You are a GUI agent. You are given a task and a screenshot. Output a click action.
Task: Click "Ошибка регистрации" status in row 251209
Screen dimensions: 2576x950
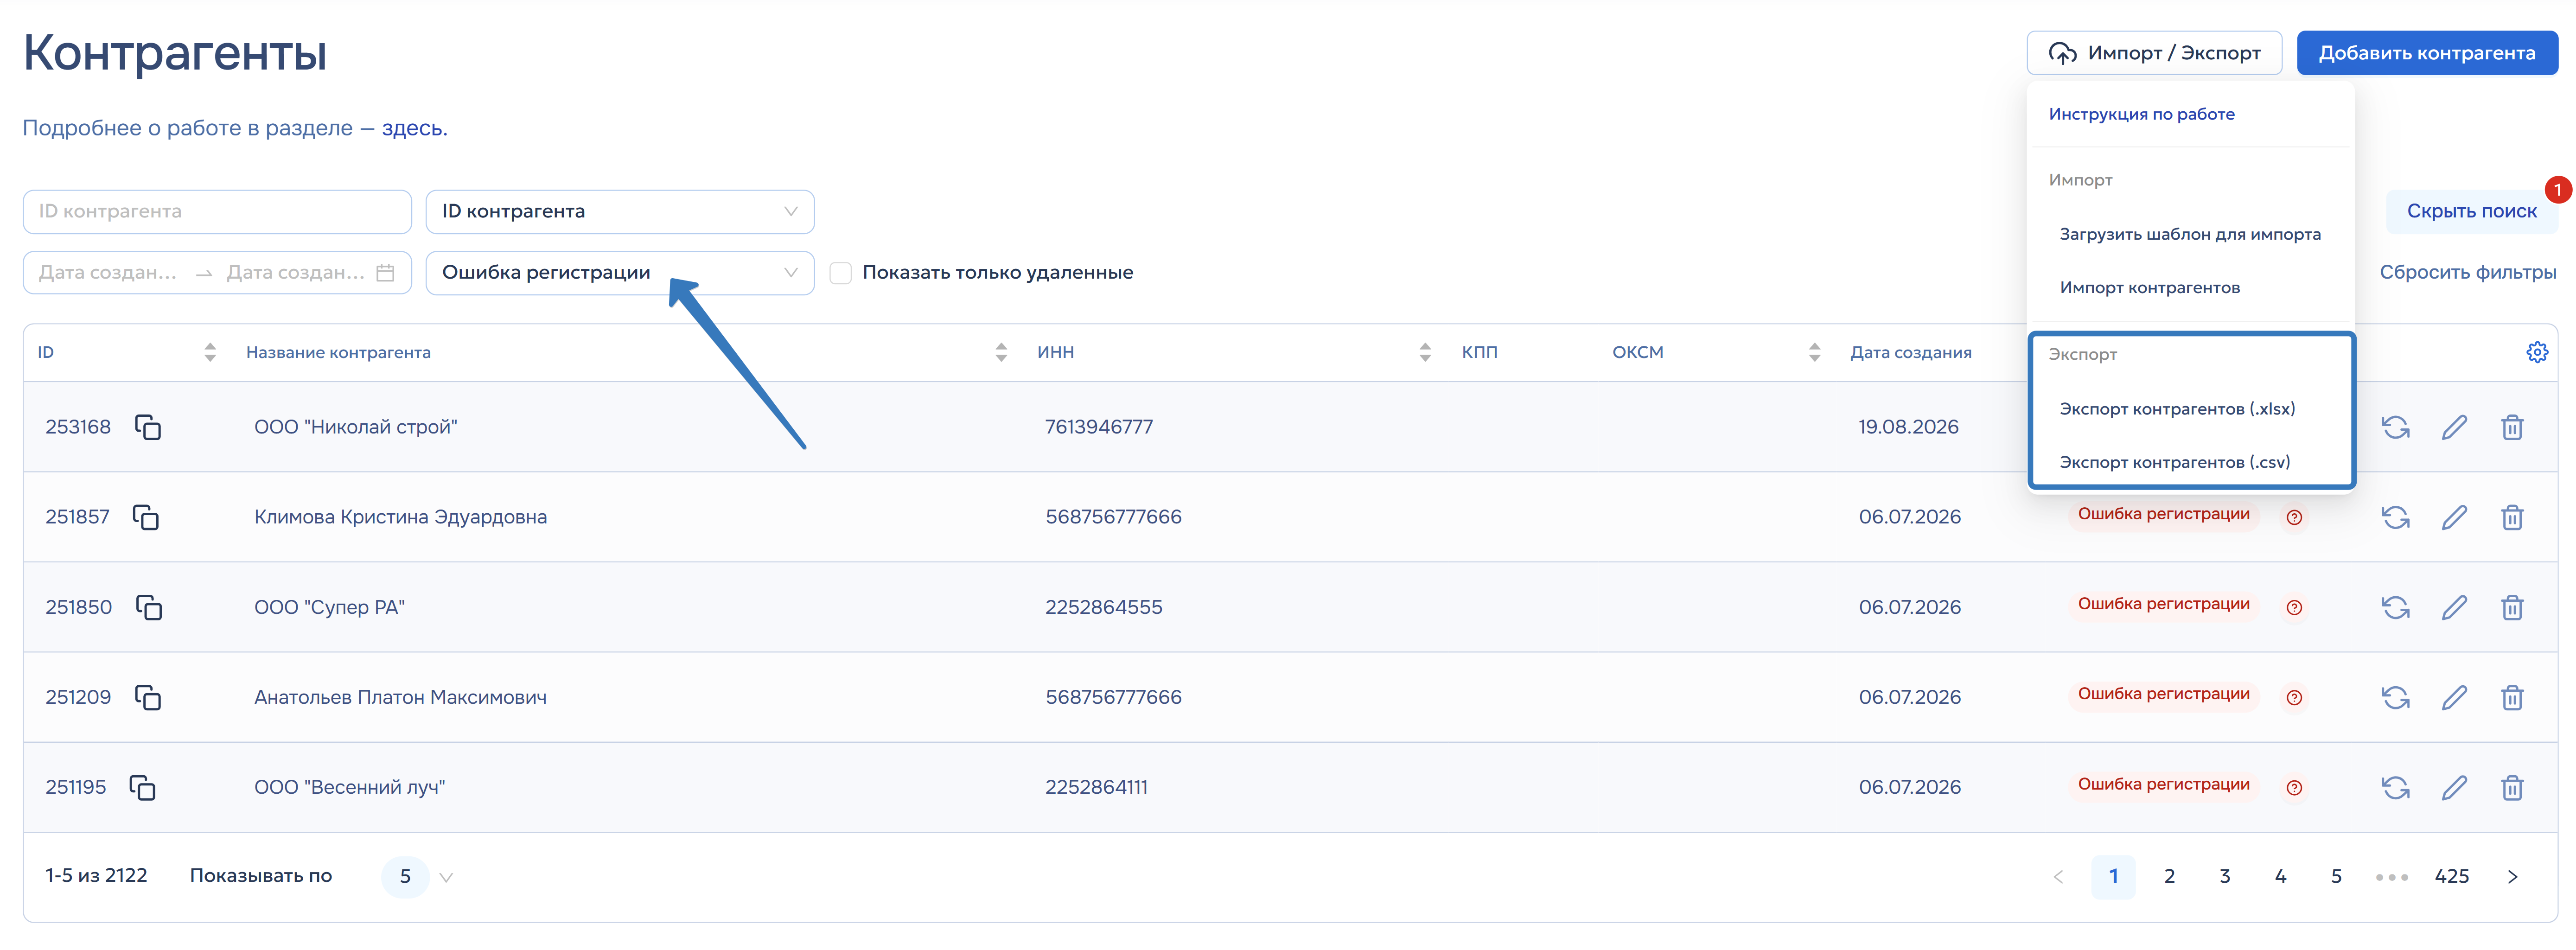[x=2163, y=695]
